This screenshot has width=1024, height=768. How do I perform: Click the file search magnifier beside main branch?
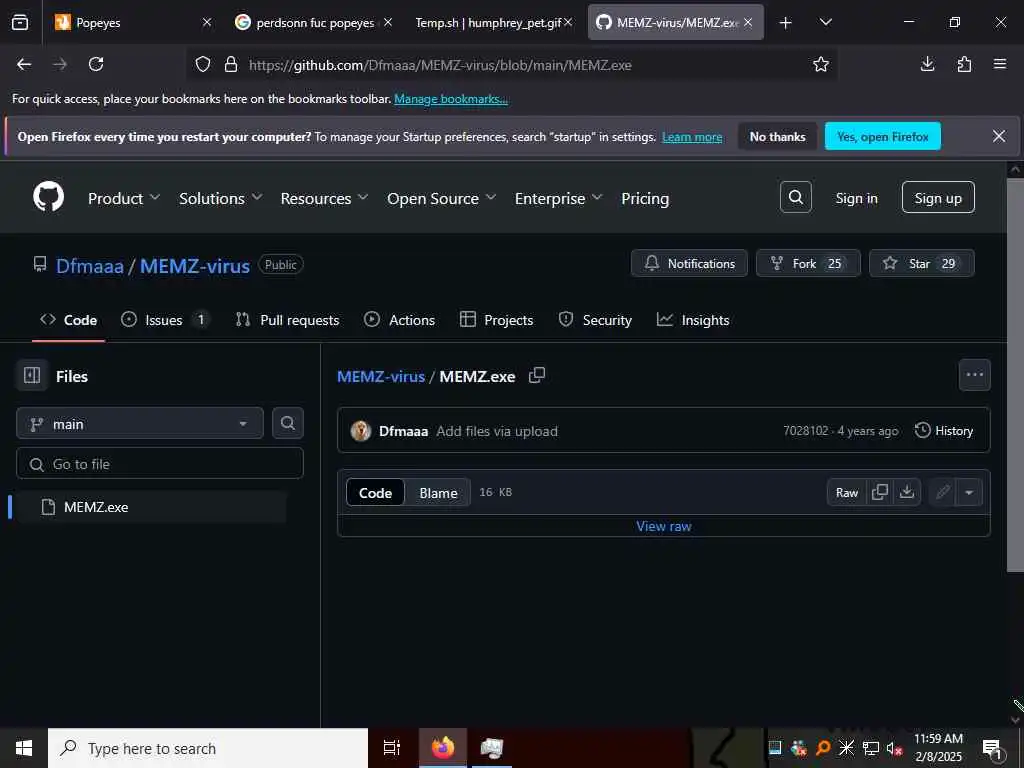click(x=287, y=423)
